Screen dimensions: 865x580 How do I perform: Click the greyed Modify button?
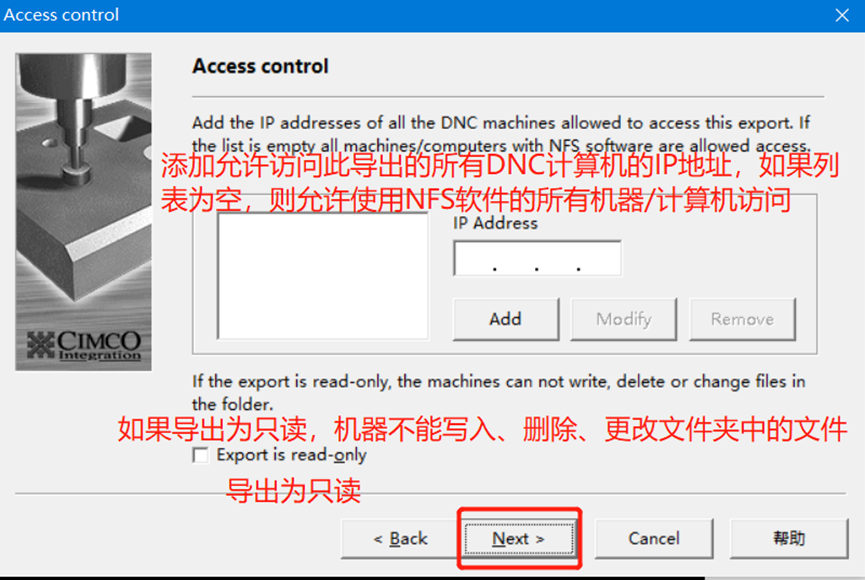click(623, 319)
